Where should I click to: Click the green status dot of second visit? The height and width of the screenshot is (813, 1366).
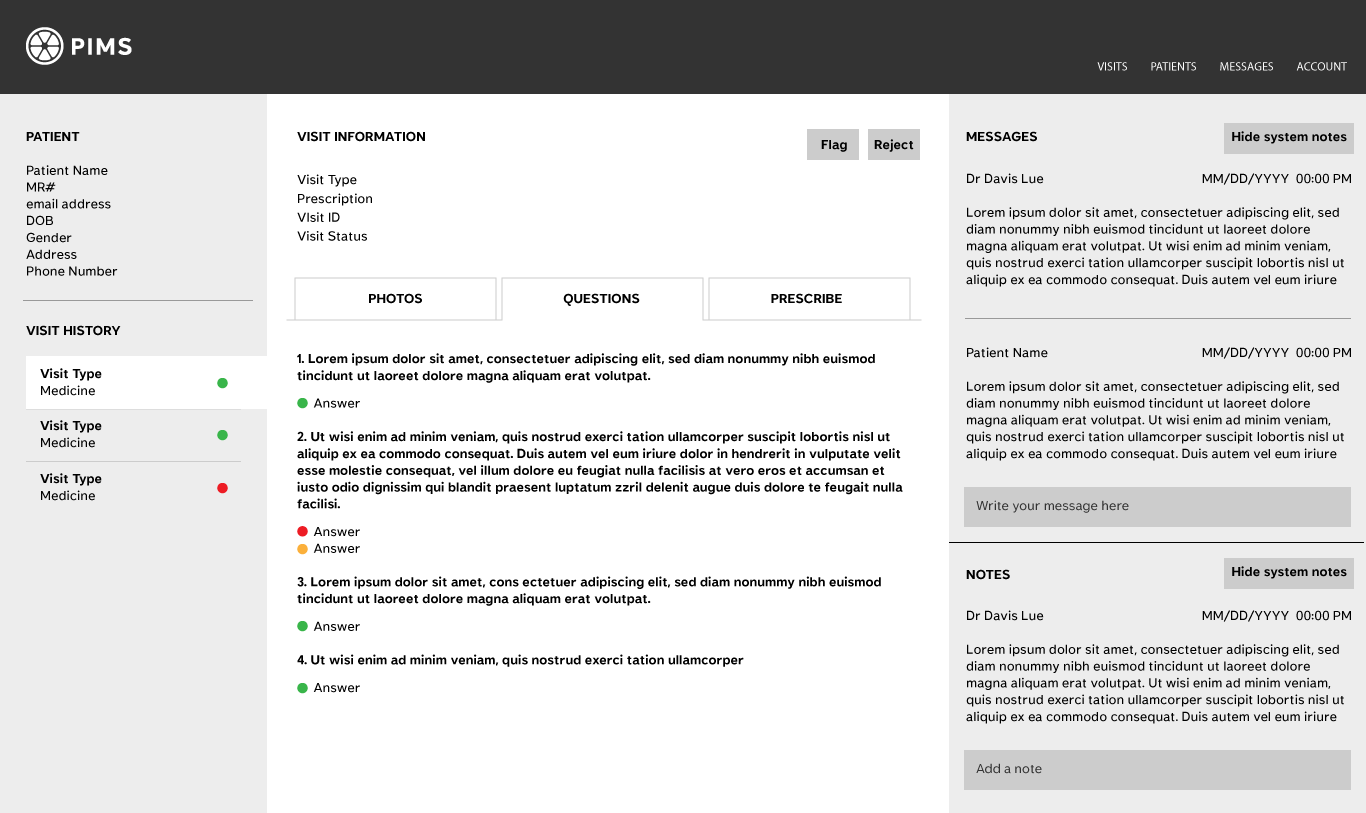222,435
